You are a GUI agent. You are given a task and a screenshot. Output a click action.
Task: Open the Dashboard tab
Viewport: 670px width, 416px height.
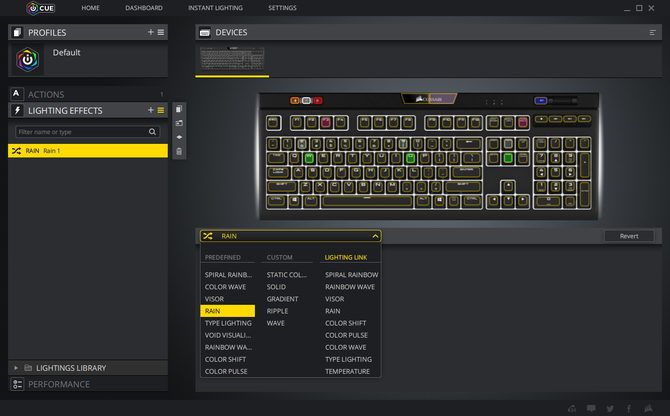pyautogui.click(x=144, y=8)
